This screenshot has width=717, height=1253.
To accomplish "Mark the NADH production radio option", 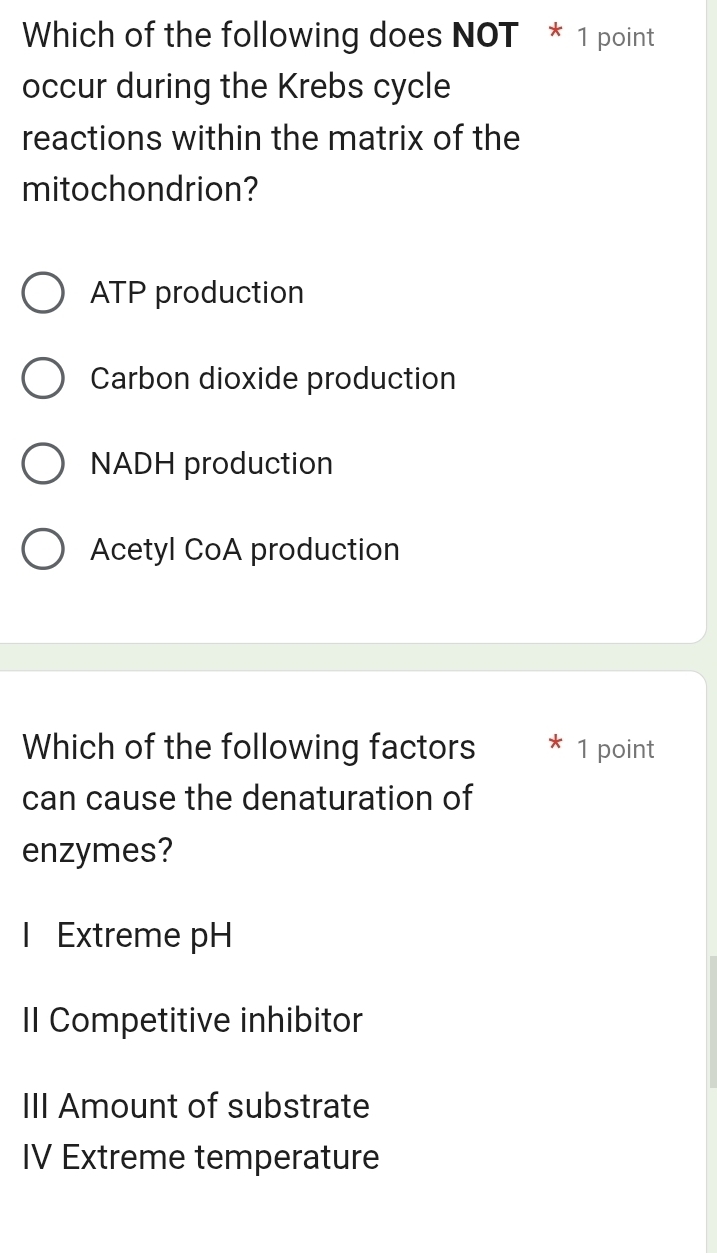I will coord(42,464).
